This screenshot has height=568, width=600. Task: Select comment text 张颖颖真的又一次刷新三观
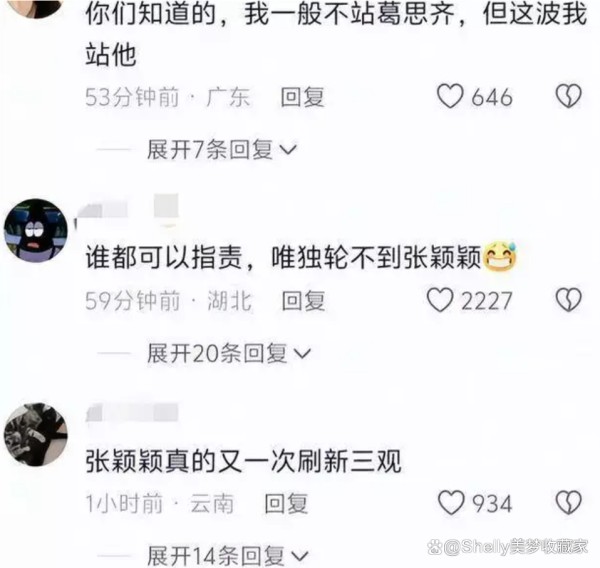[244, 461]
